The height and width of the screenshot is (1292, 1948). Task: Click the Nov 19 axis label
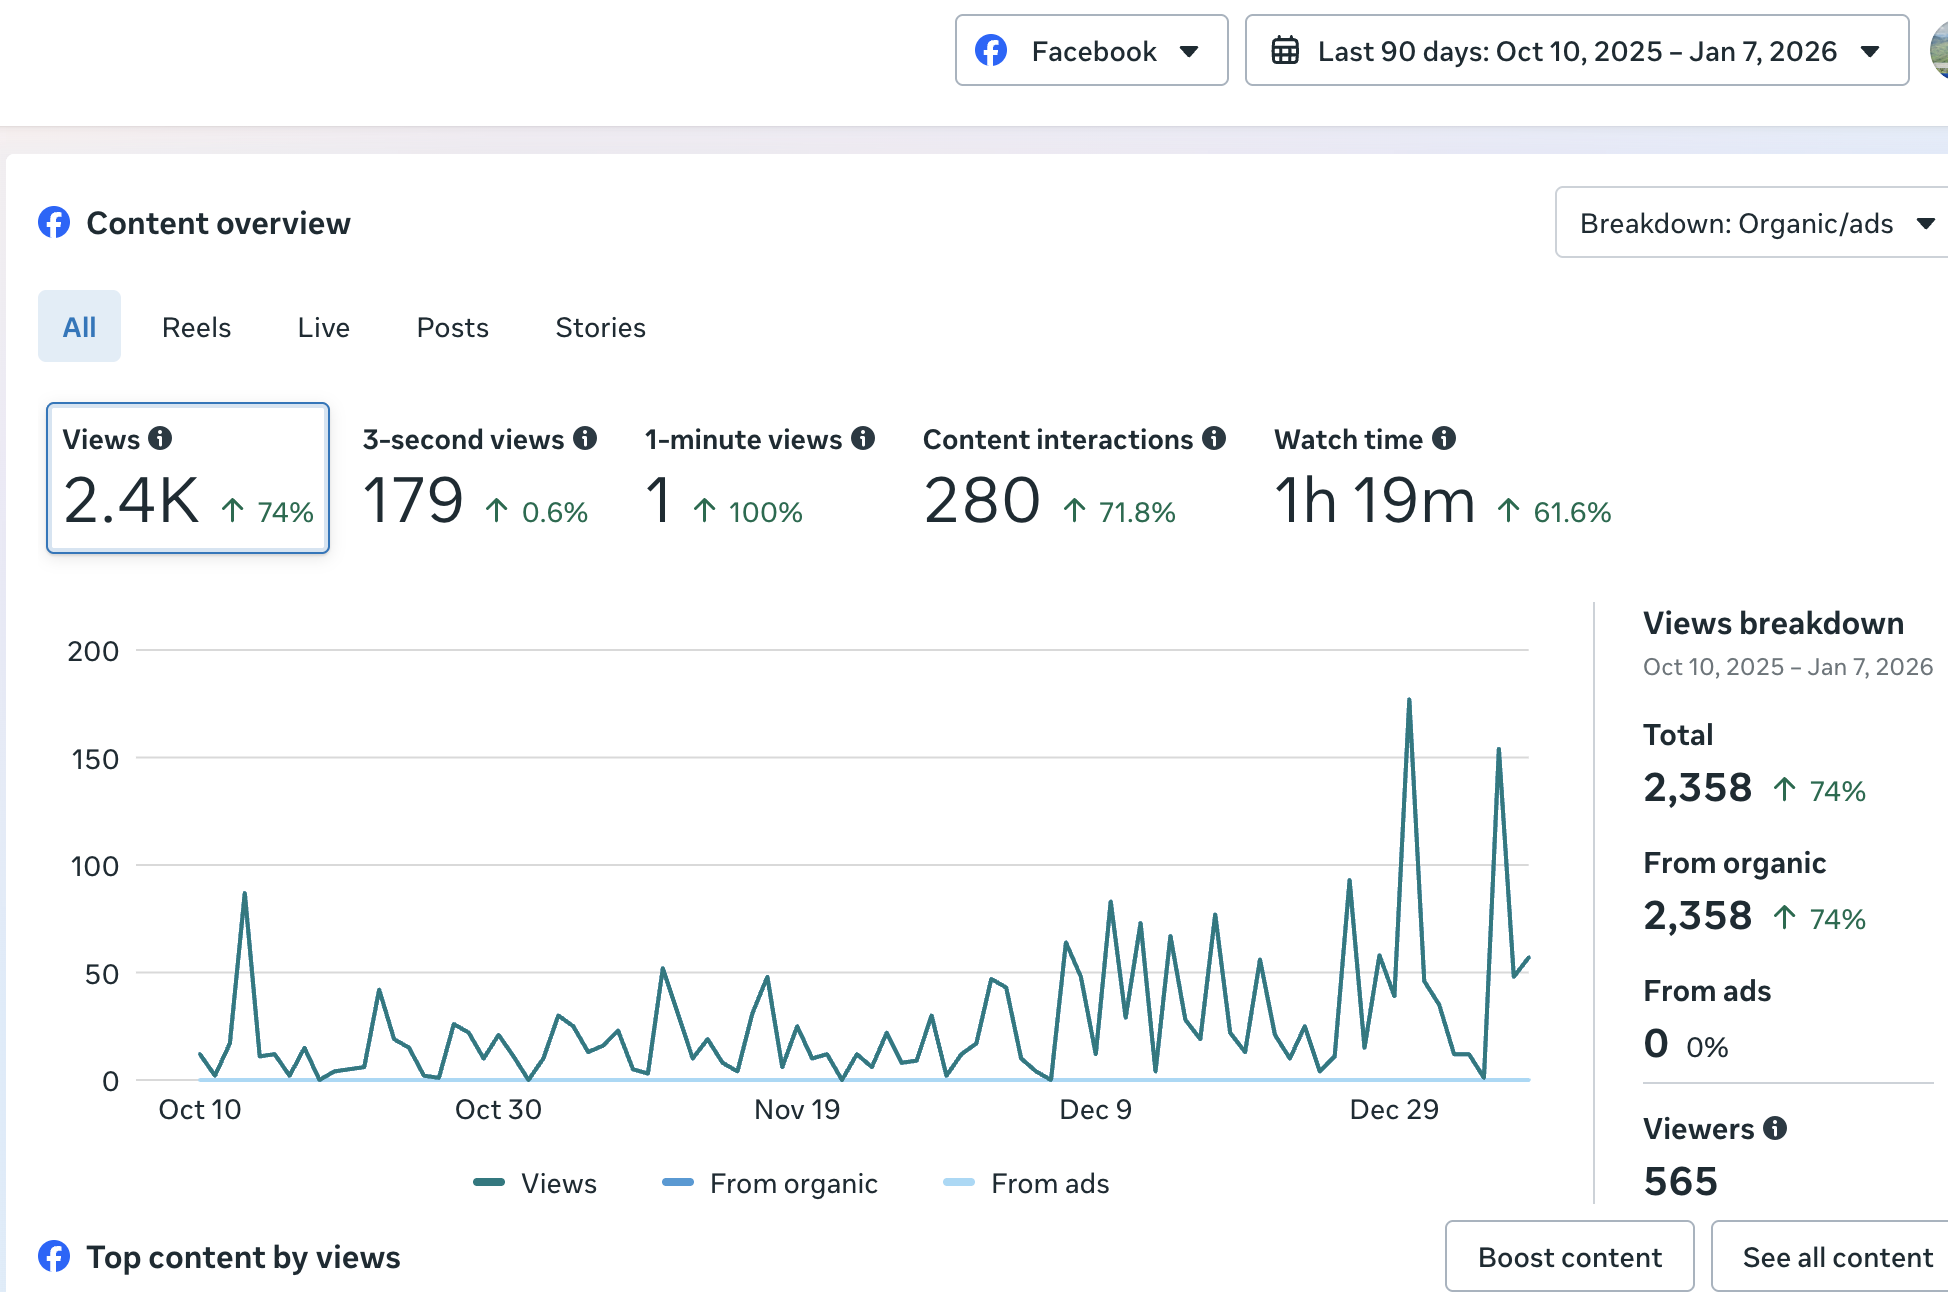tap(797, 1109)
